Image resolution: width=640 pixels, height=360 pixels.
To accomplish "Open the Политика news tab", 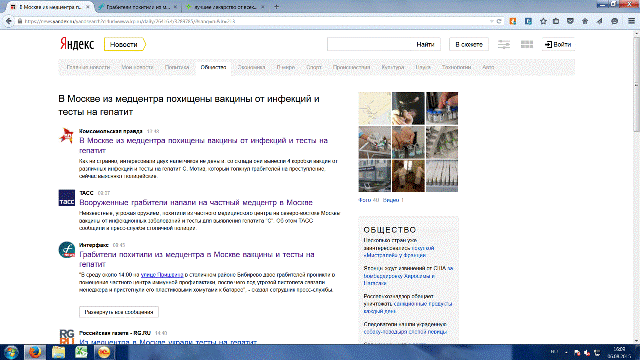I will click(177, 67).
